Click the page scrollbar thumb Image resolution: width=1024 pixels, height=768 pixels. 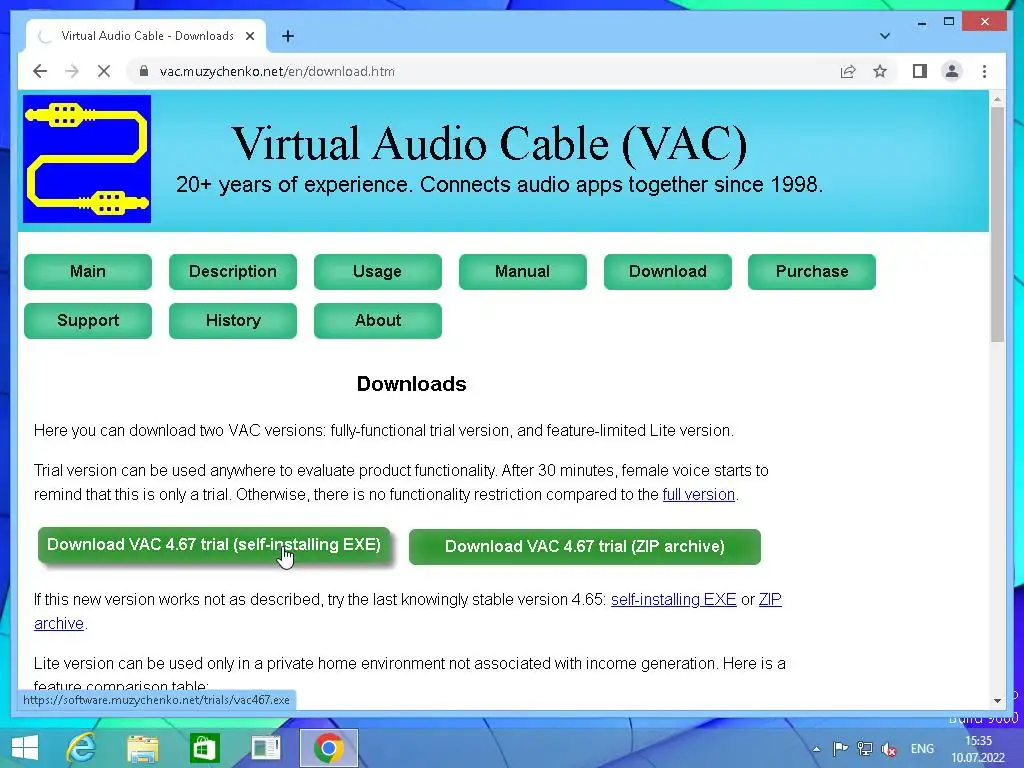tap(997, 224)
